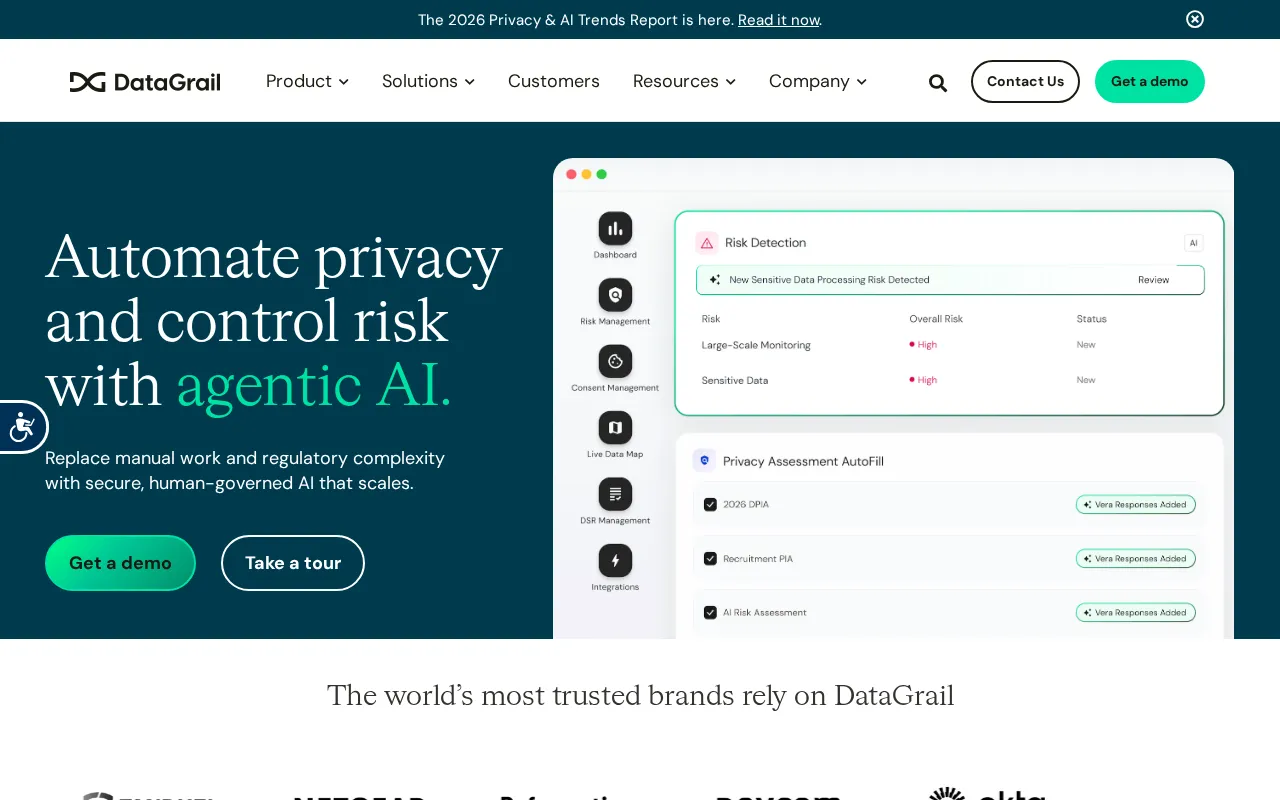Expand the Company menu
This screenshot has width=1280, height=800.
[x=817, y=81]
